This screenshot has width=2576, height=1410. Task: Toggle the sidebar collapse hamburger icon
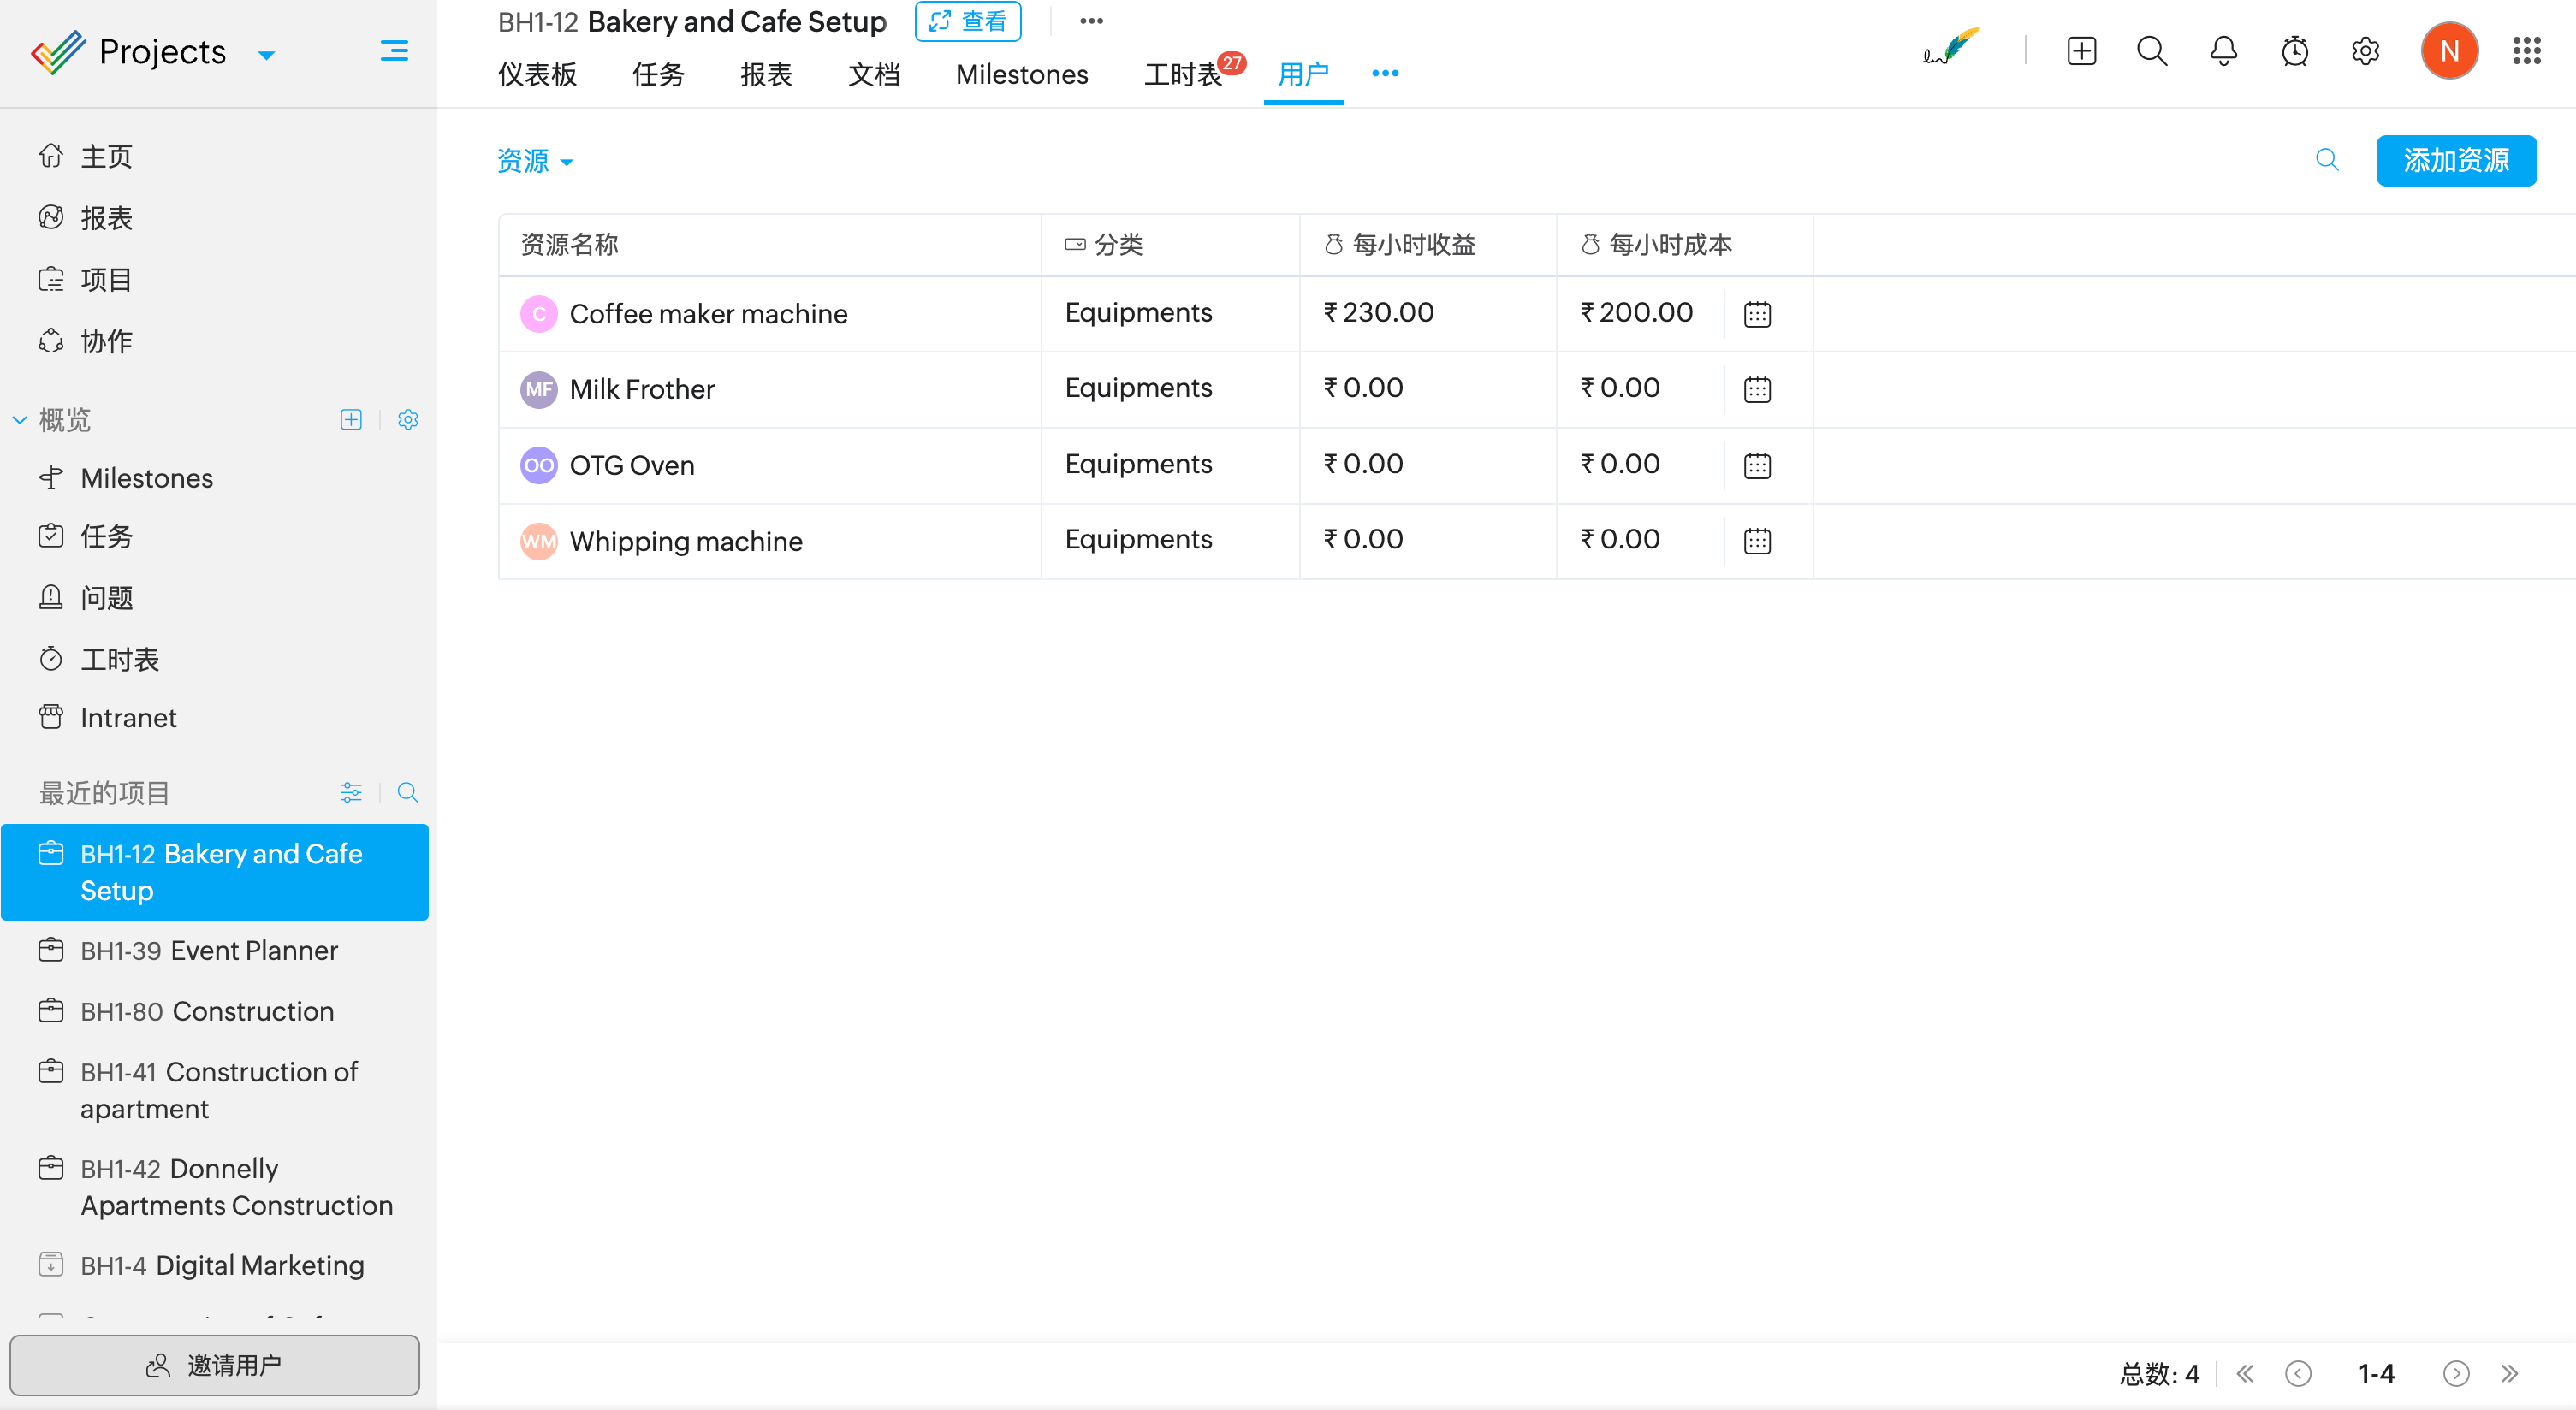(x=394, y=51)
